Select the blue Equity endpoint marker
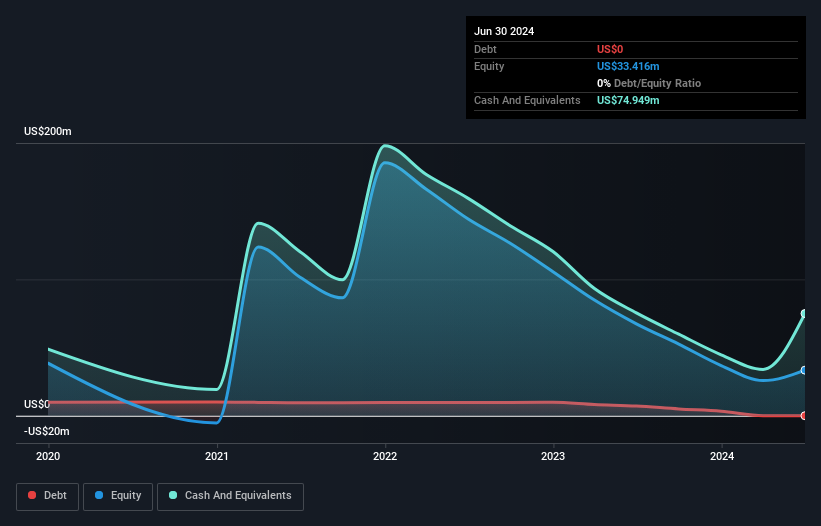The image size is (821, 526). [804, 370]
